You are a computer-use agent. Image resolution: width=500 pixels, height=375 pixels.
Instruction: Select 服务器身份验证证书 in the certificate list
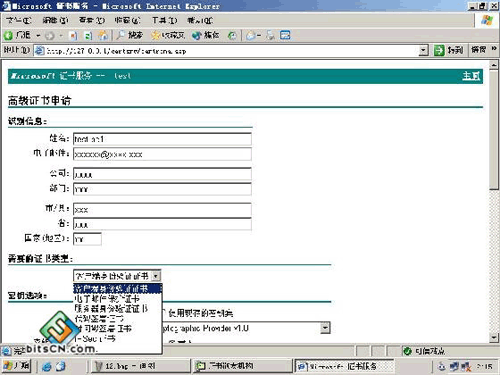point(117,308)
